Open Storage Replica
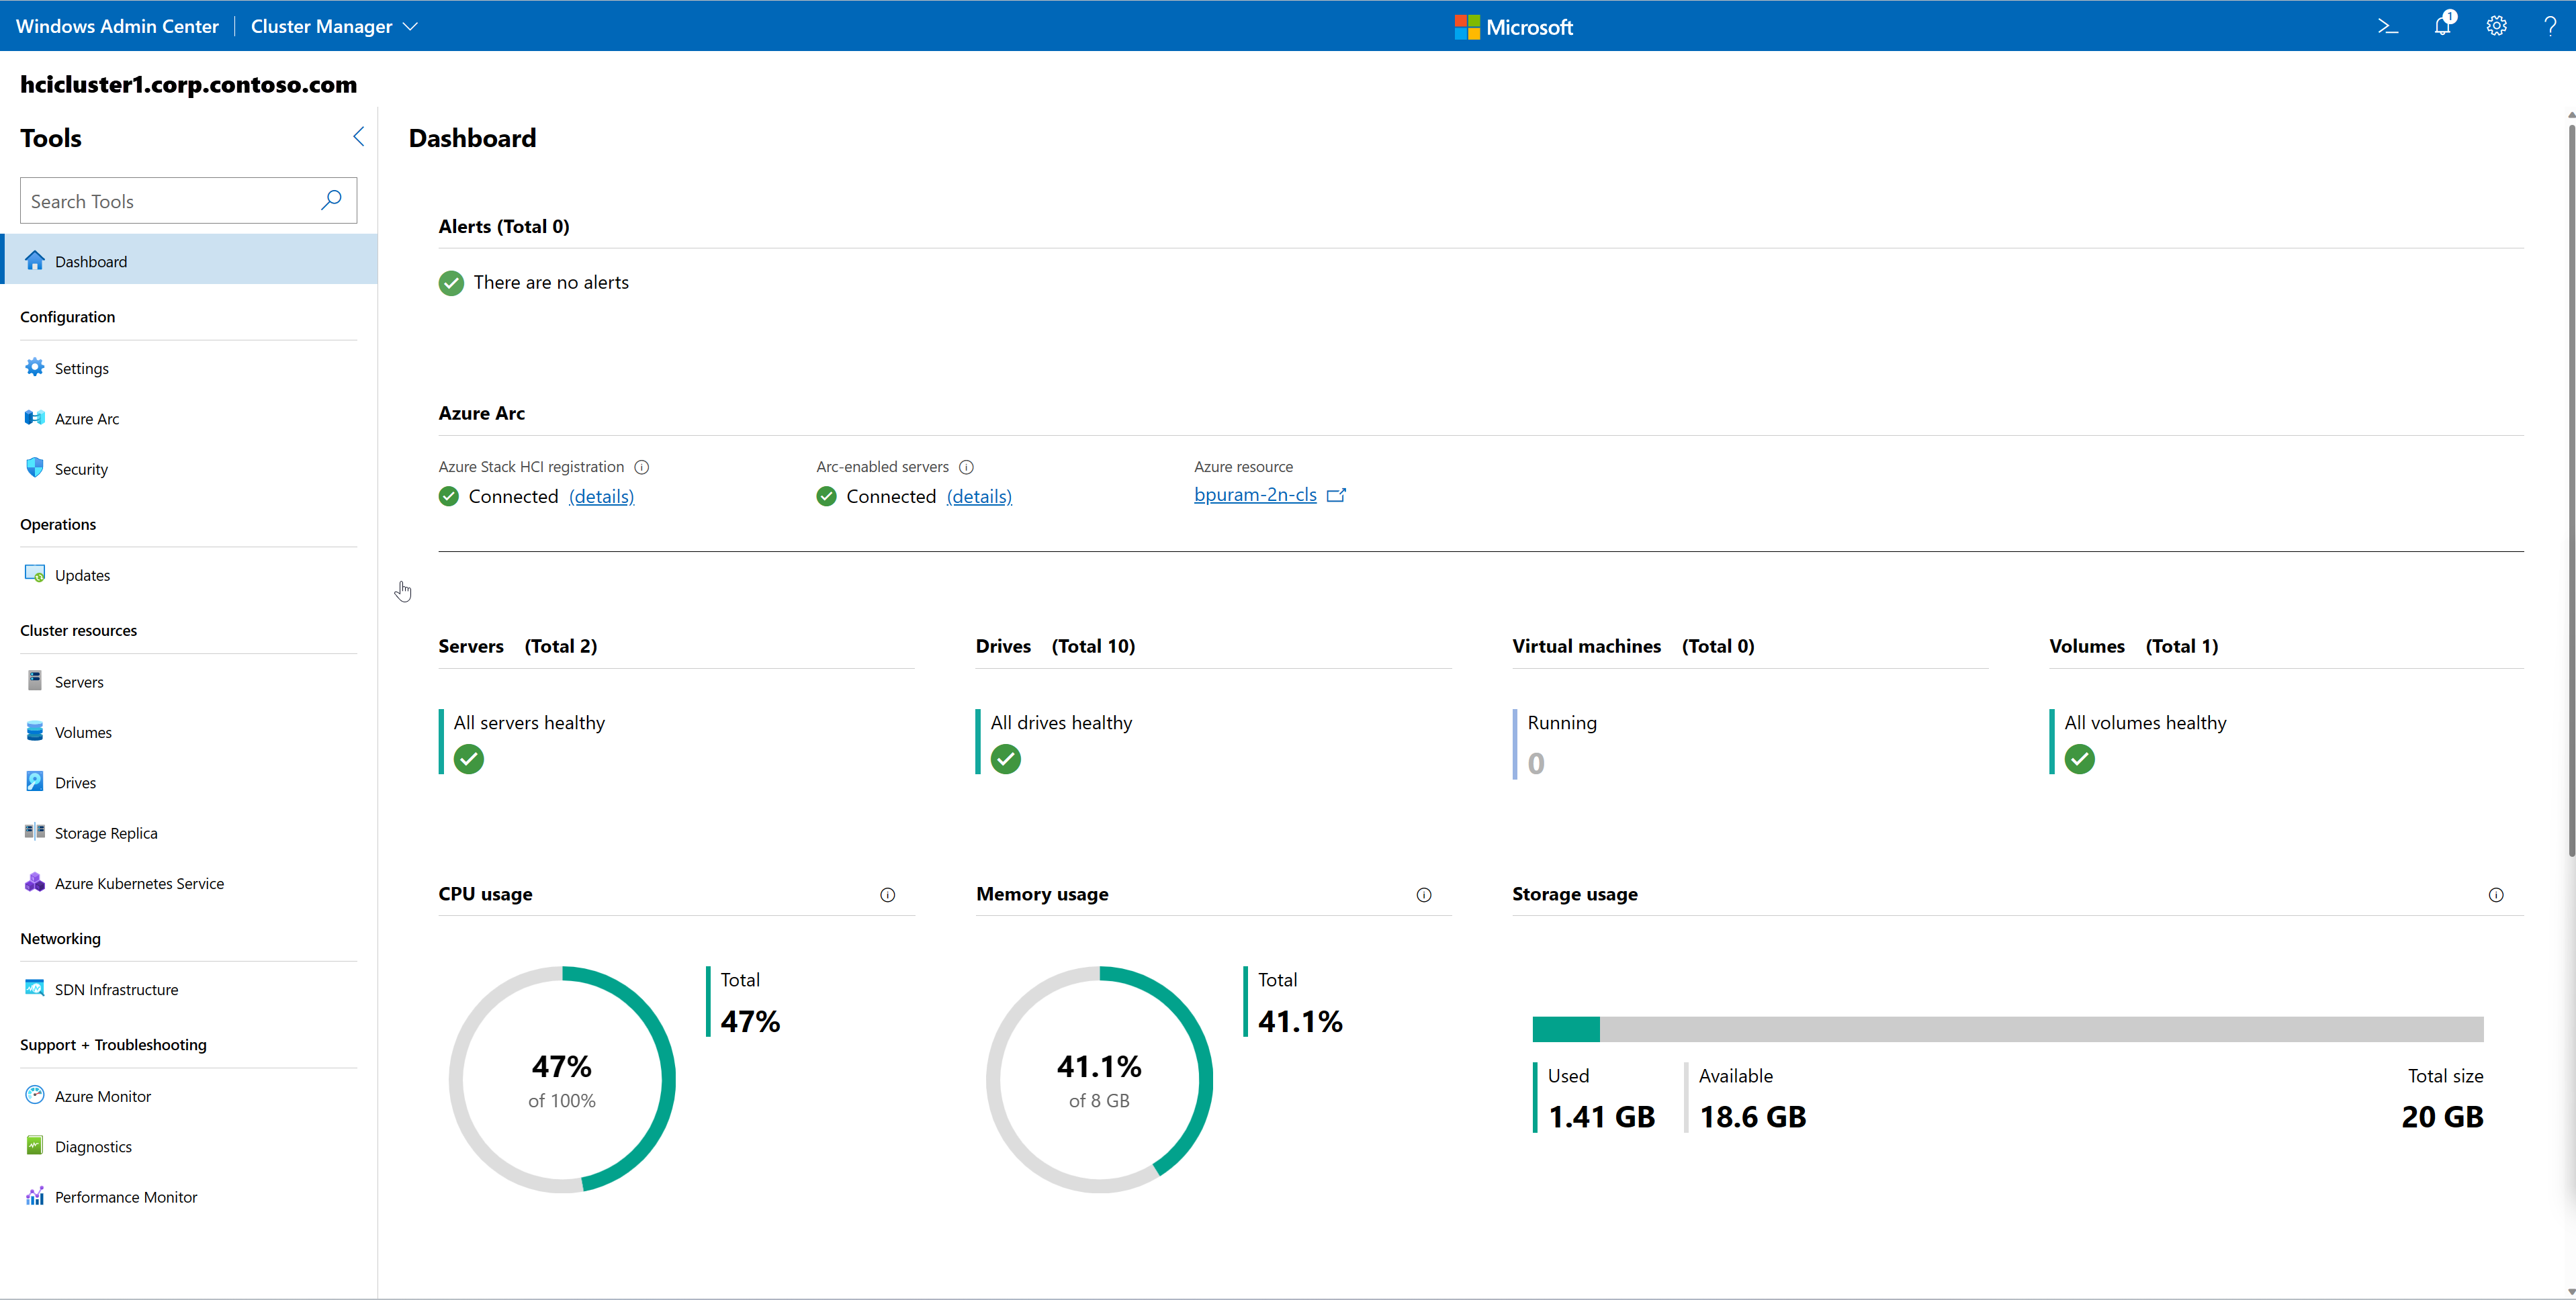2576x1300 pixels. click(x=105, y=832)
